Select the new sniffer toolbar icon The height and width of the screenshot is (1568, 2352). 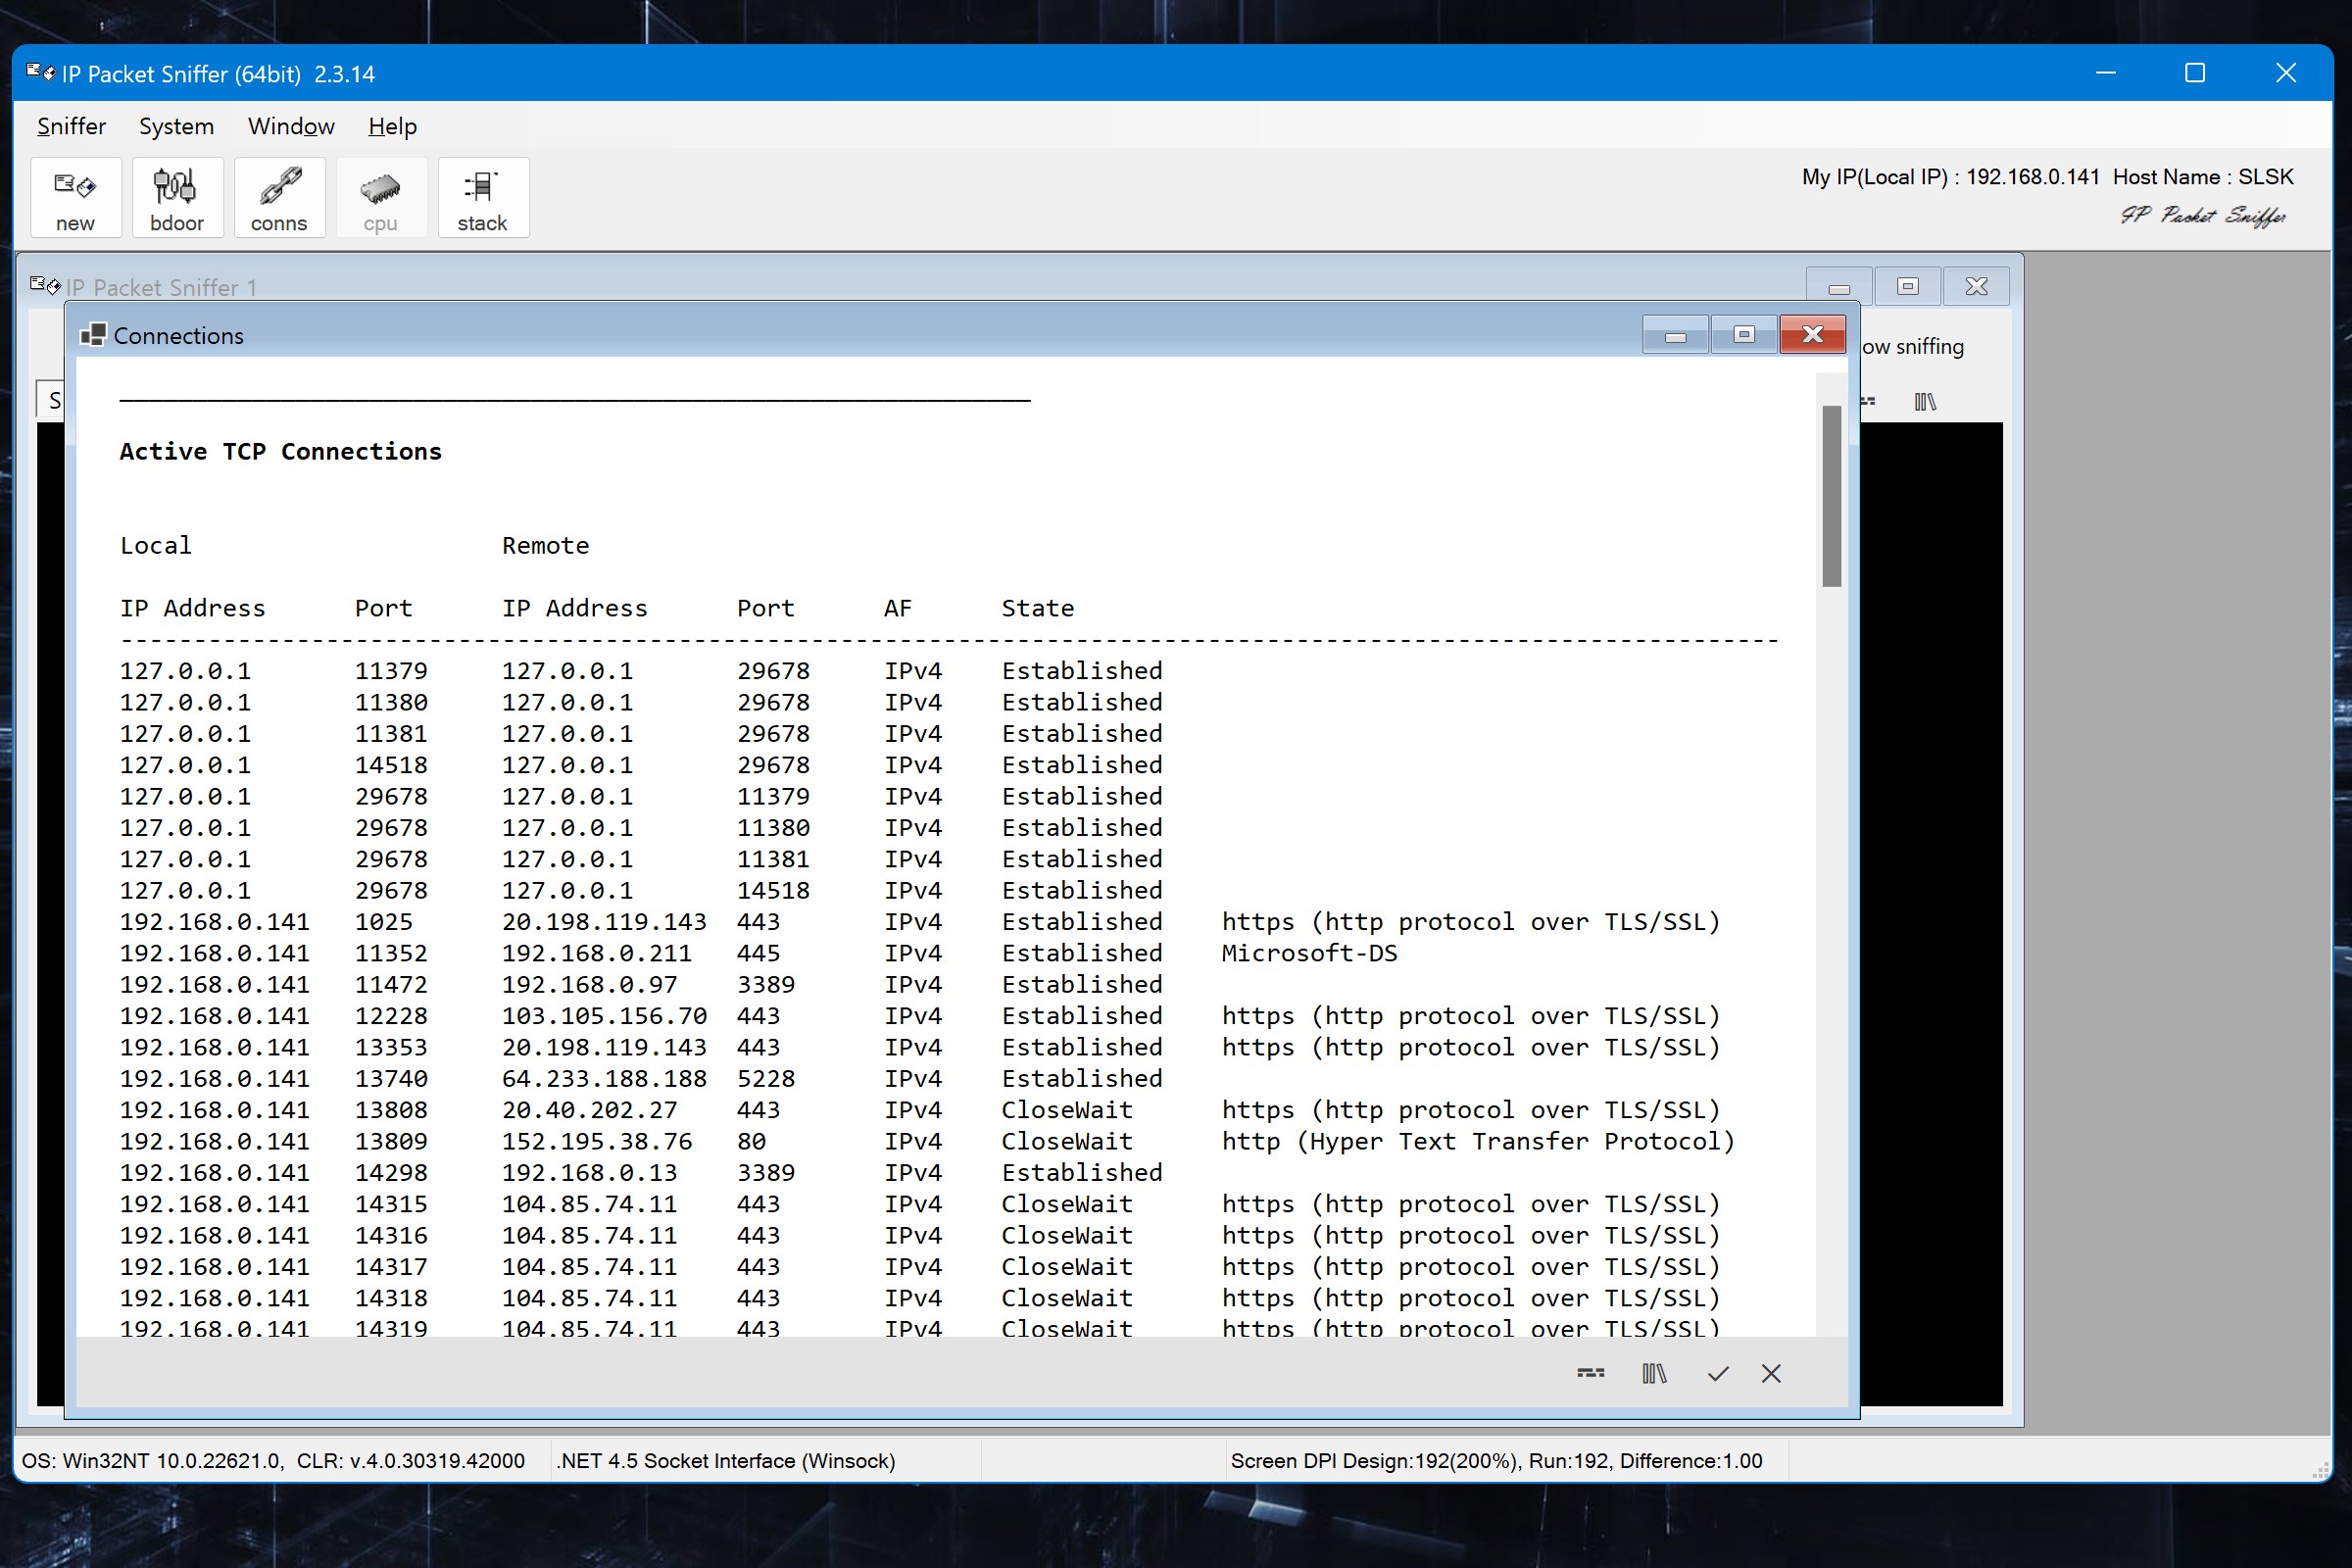(x=75, y=197)
